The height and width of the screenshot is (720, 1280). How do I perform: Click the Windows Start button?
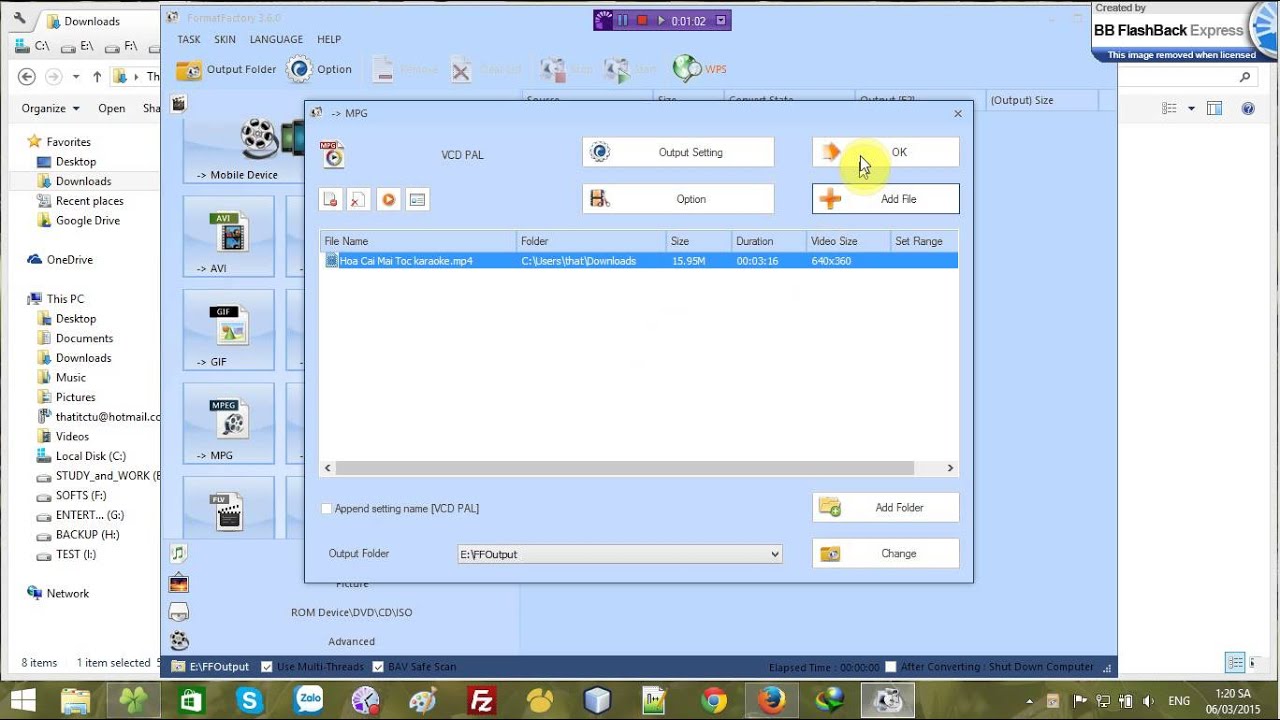pyautogui.click(x=22, y=699)
